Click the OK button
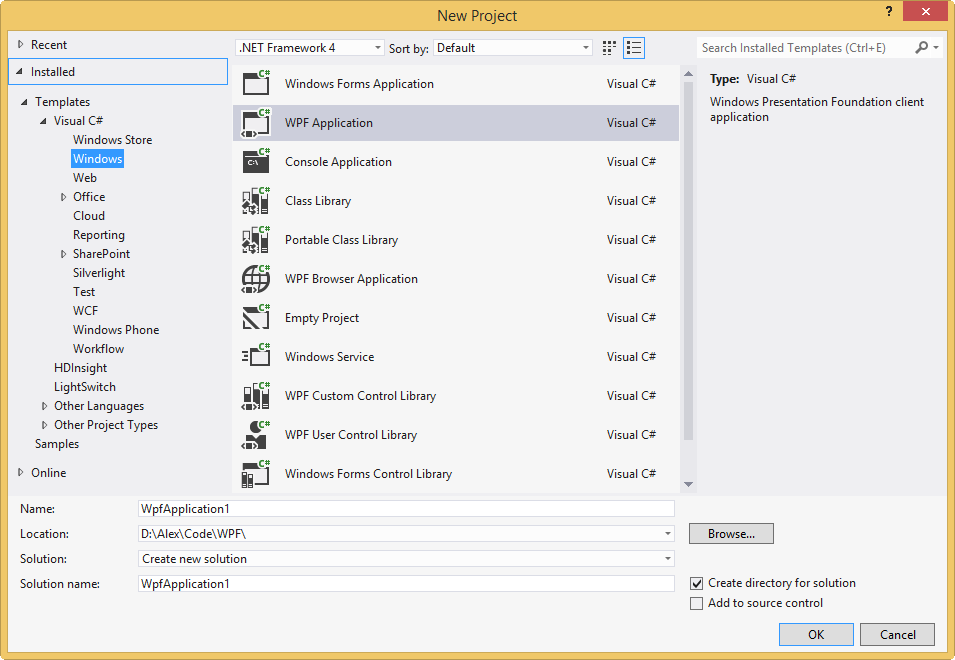Screen dimensions: 955x660 pos(816,634)
